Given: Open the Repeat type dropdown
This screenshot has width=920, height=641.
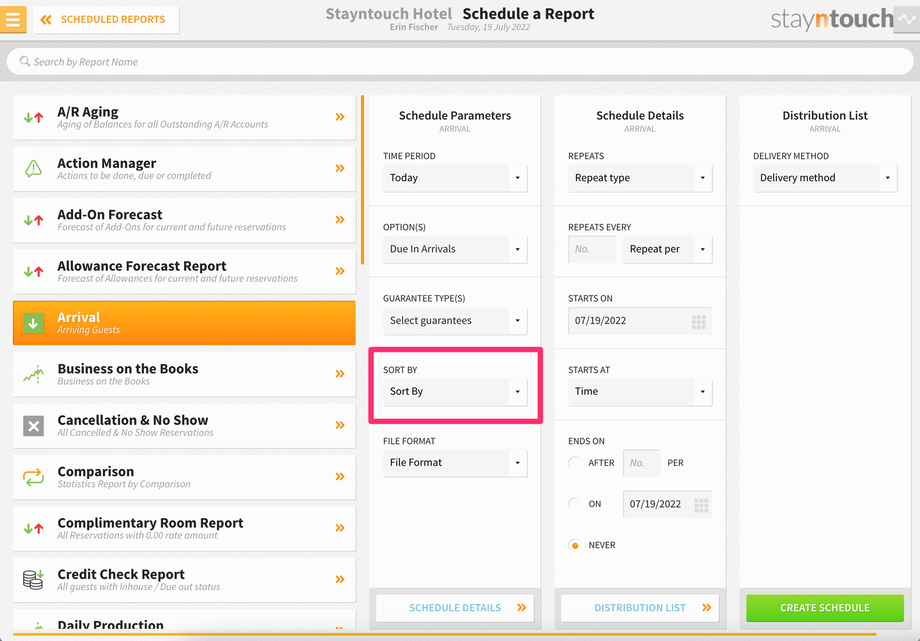Looking at the screenshot, I should (x=640, y=178).
